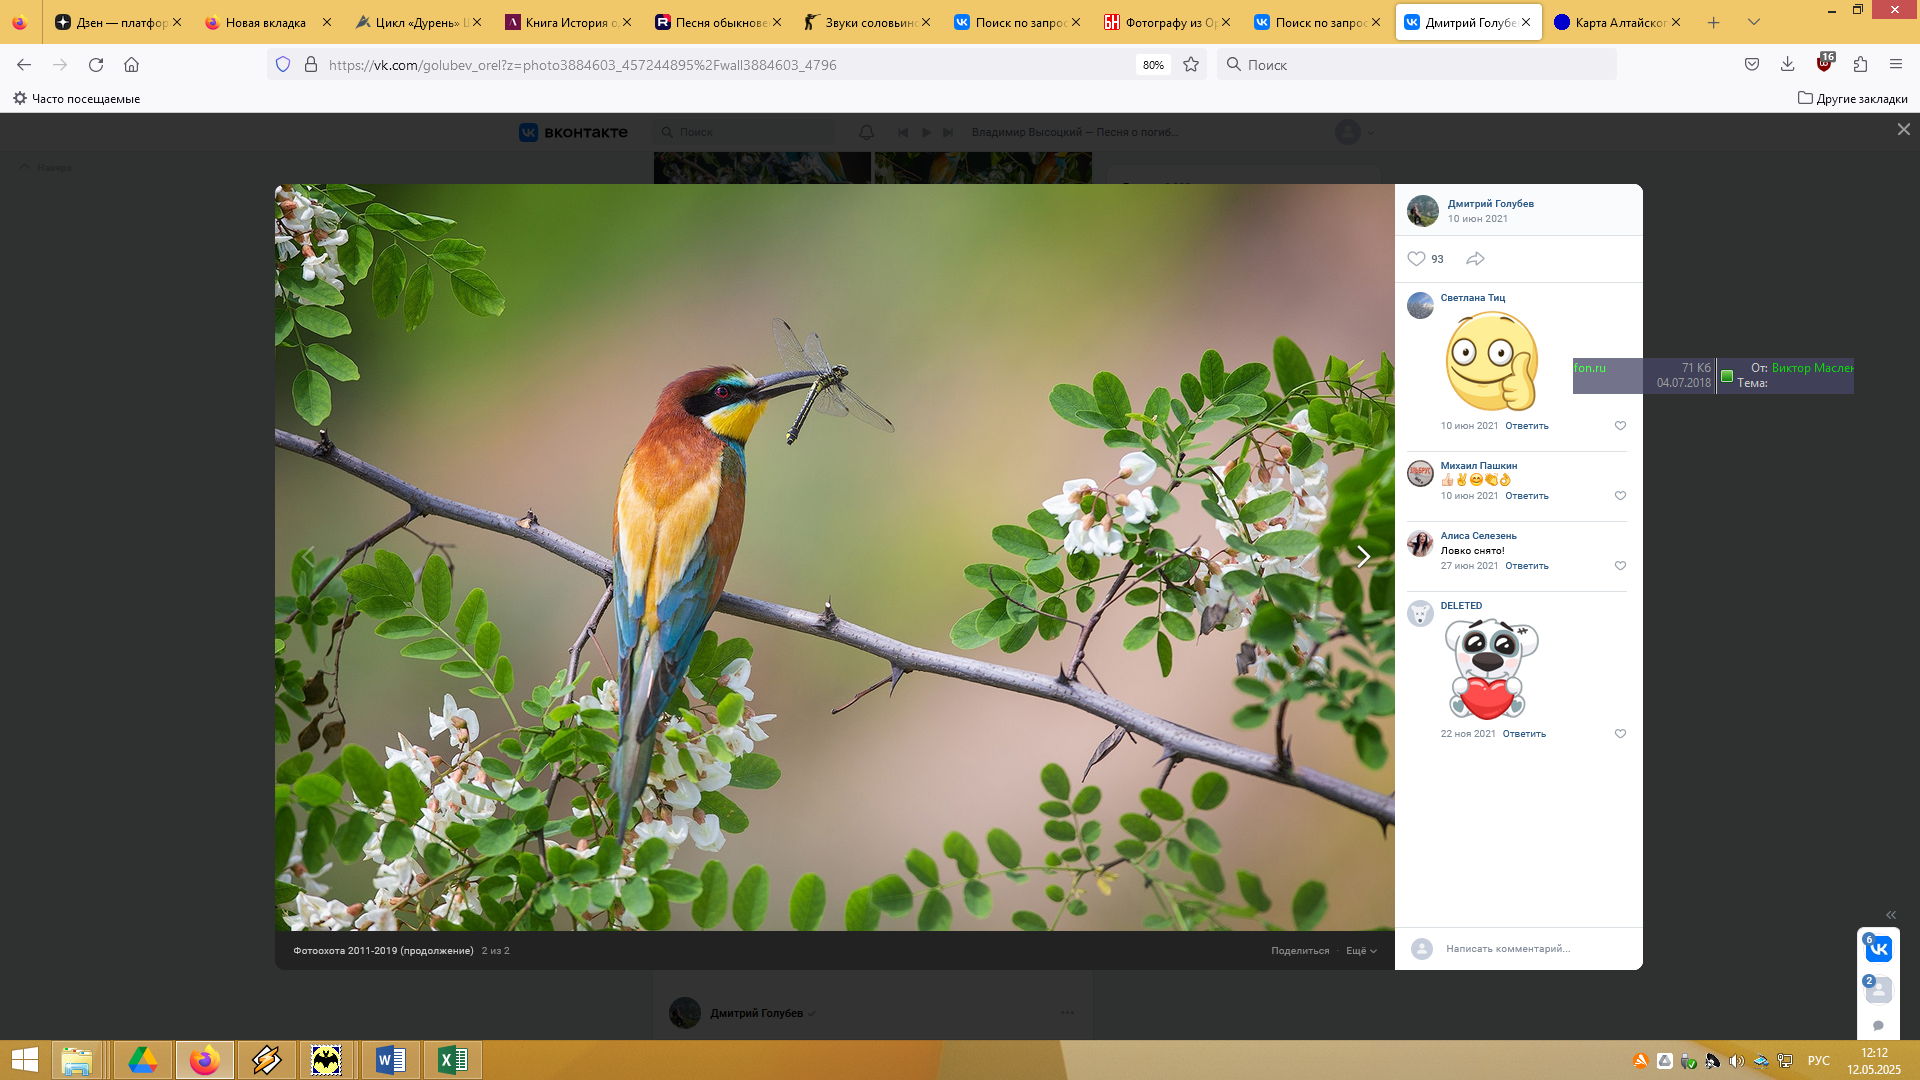Like Светлана Тиц's comment
The image size is (1920, 1080).
point(1620,426)
